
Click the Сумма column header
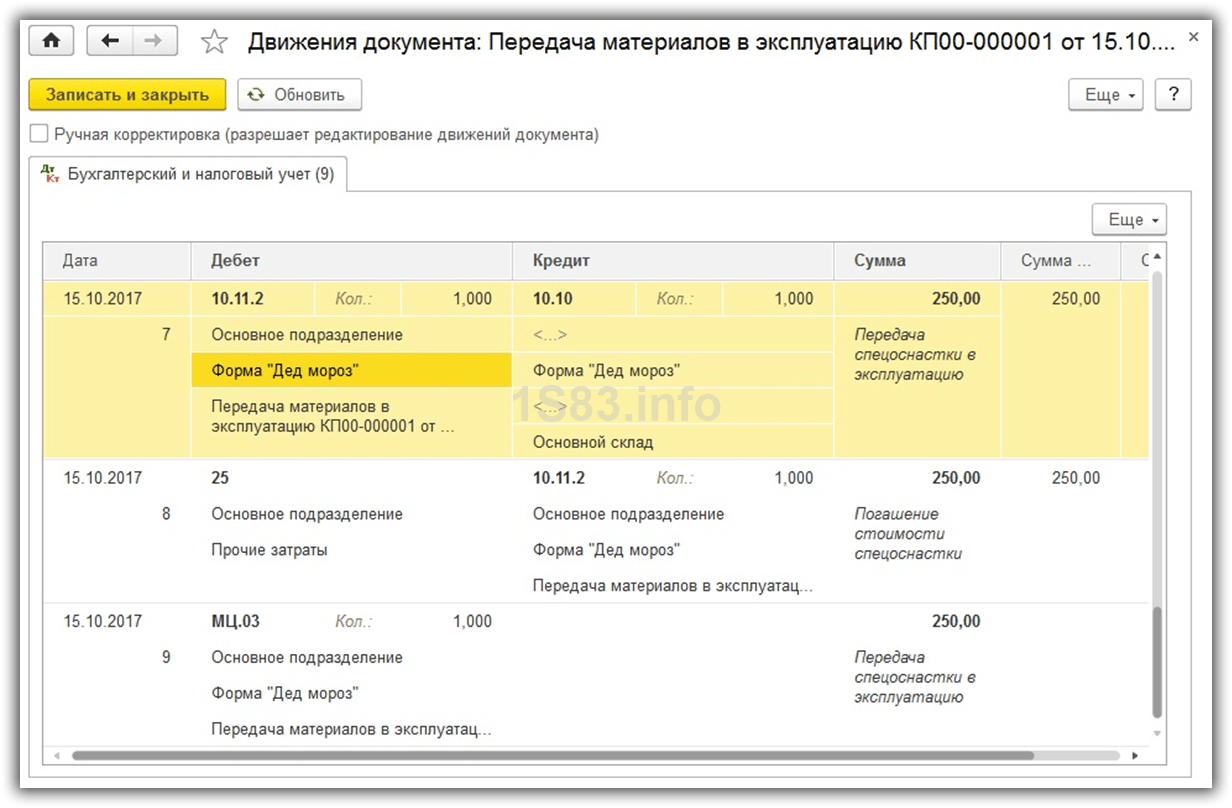point(916,261)
